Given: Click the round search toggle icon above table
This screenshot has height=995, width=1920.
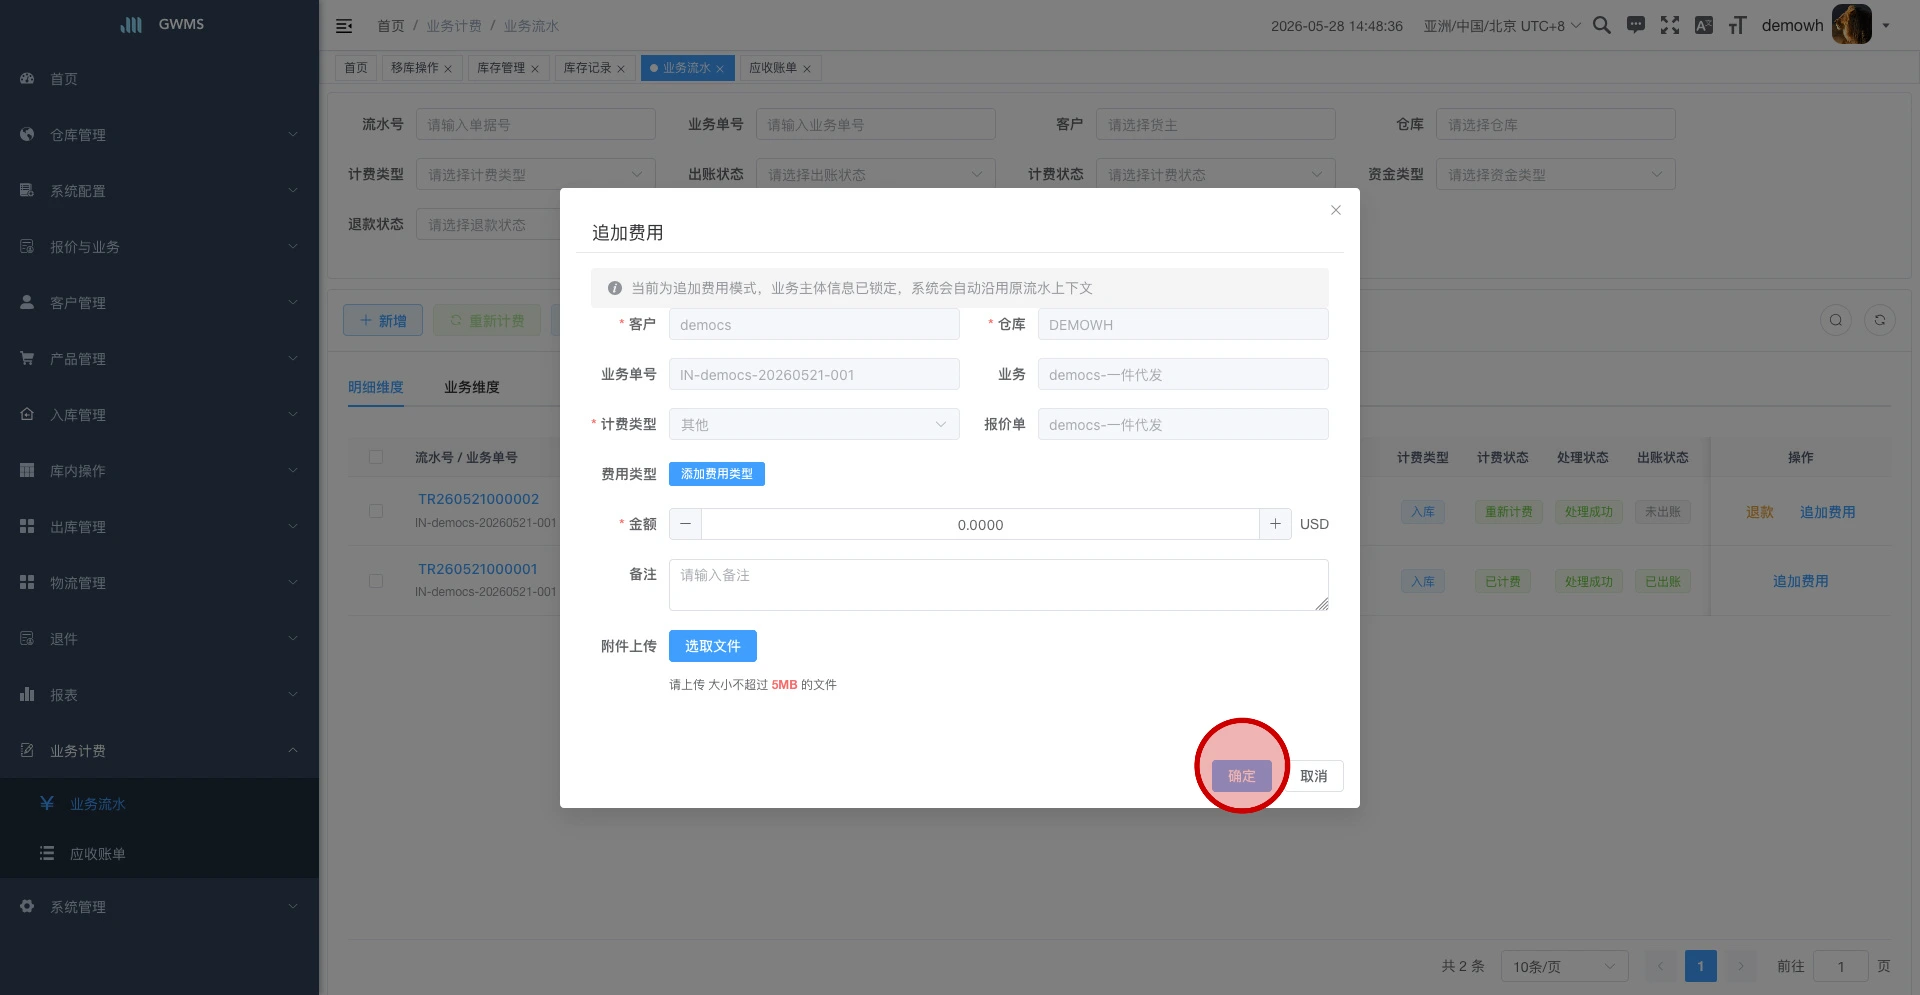Looking at the screenshot, I should 1836,320.
